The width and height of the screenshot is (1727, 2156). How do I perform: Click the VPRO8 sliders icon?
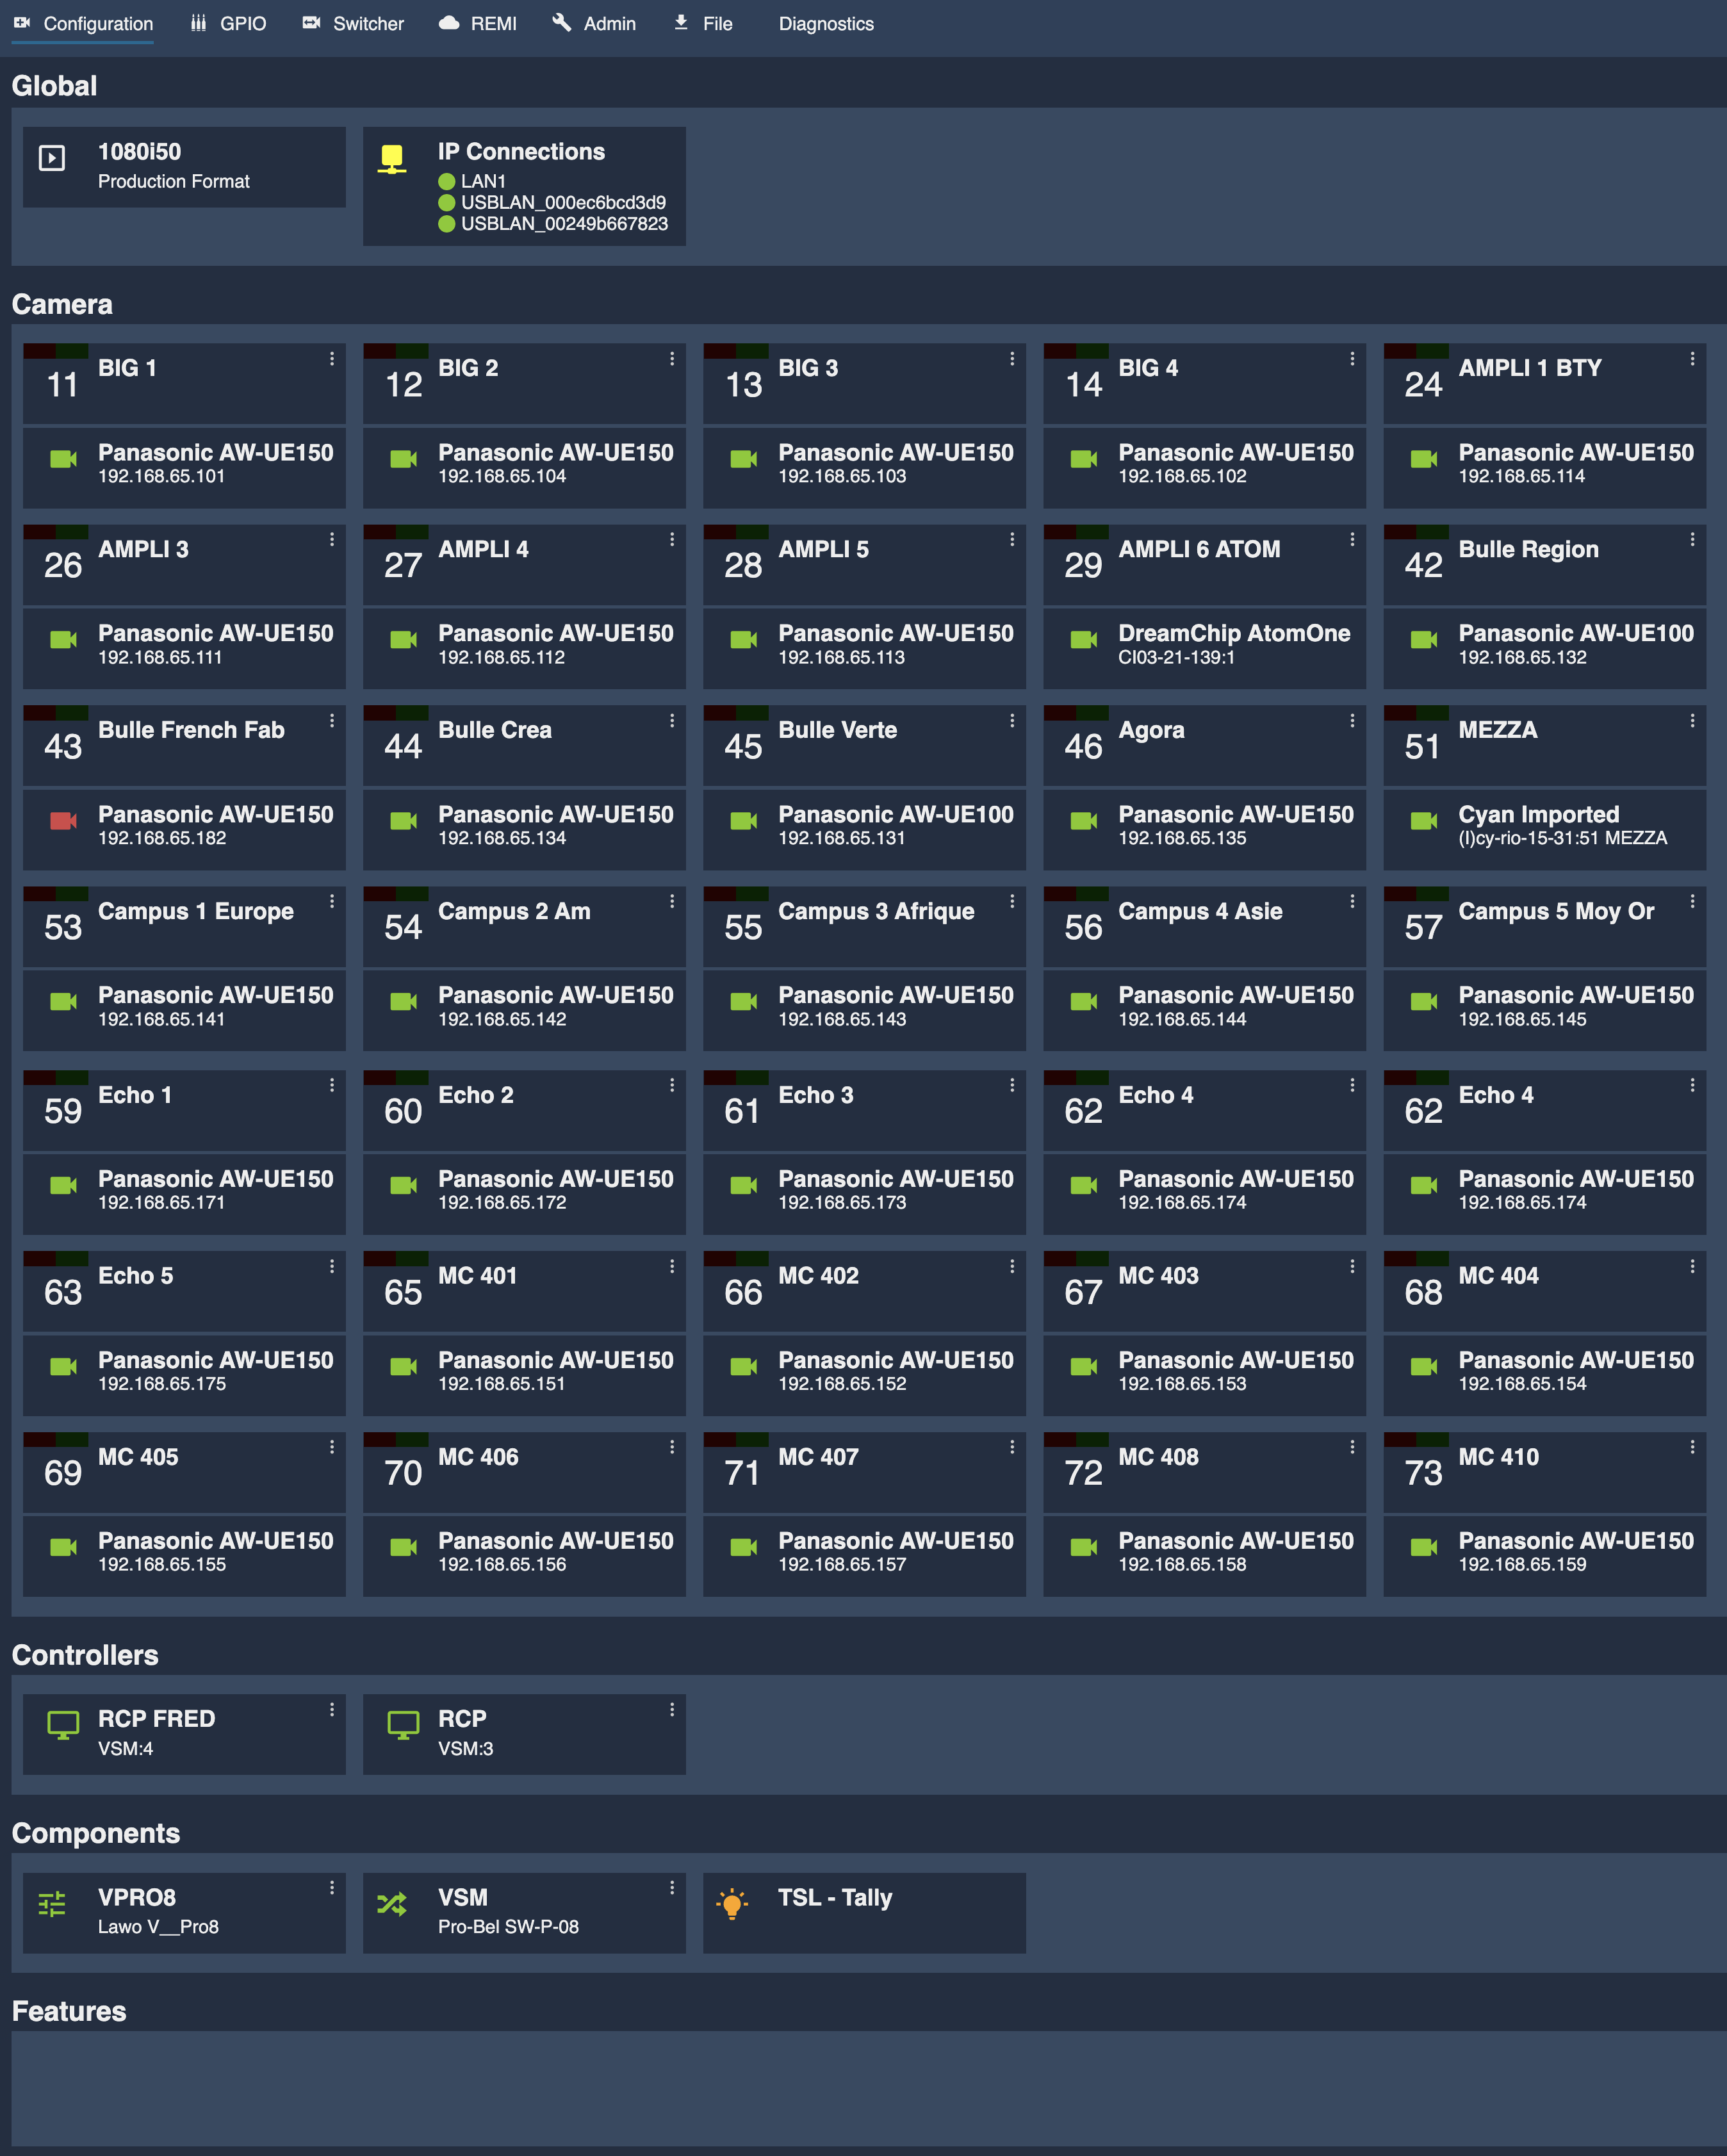(52, 1904)
